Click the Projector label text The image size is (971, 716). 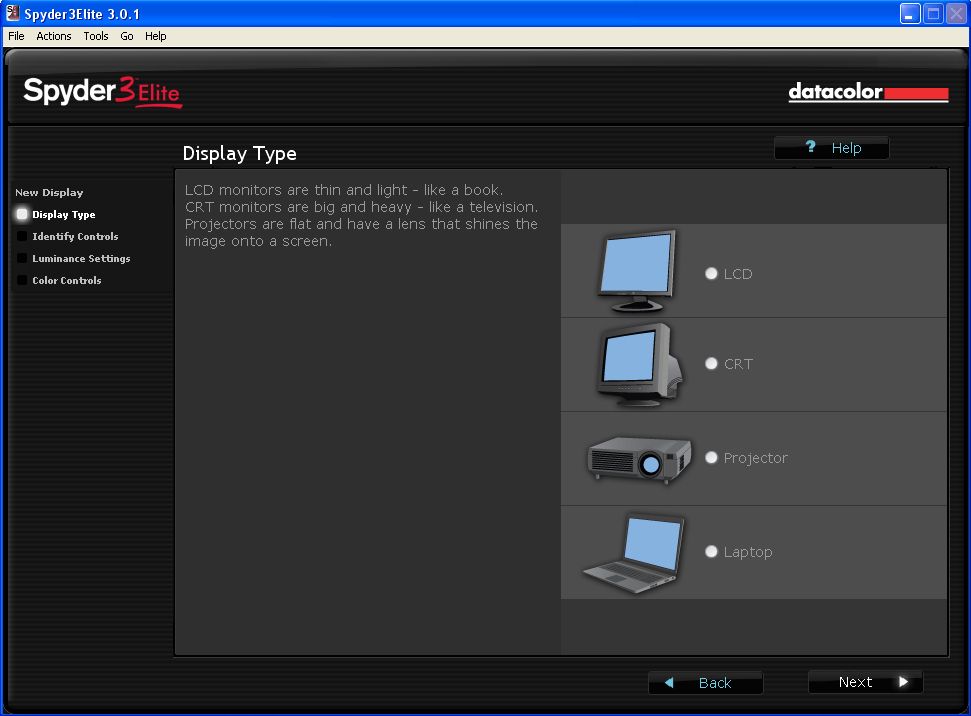[755, 458]
